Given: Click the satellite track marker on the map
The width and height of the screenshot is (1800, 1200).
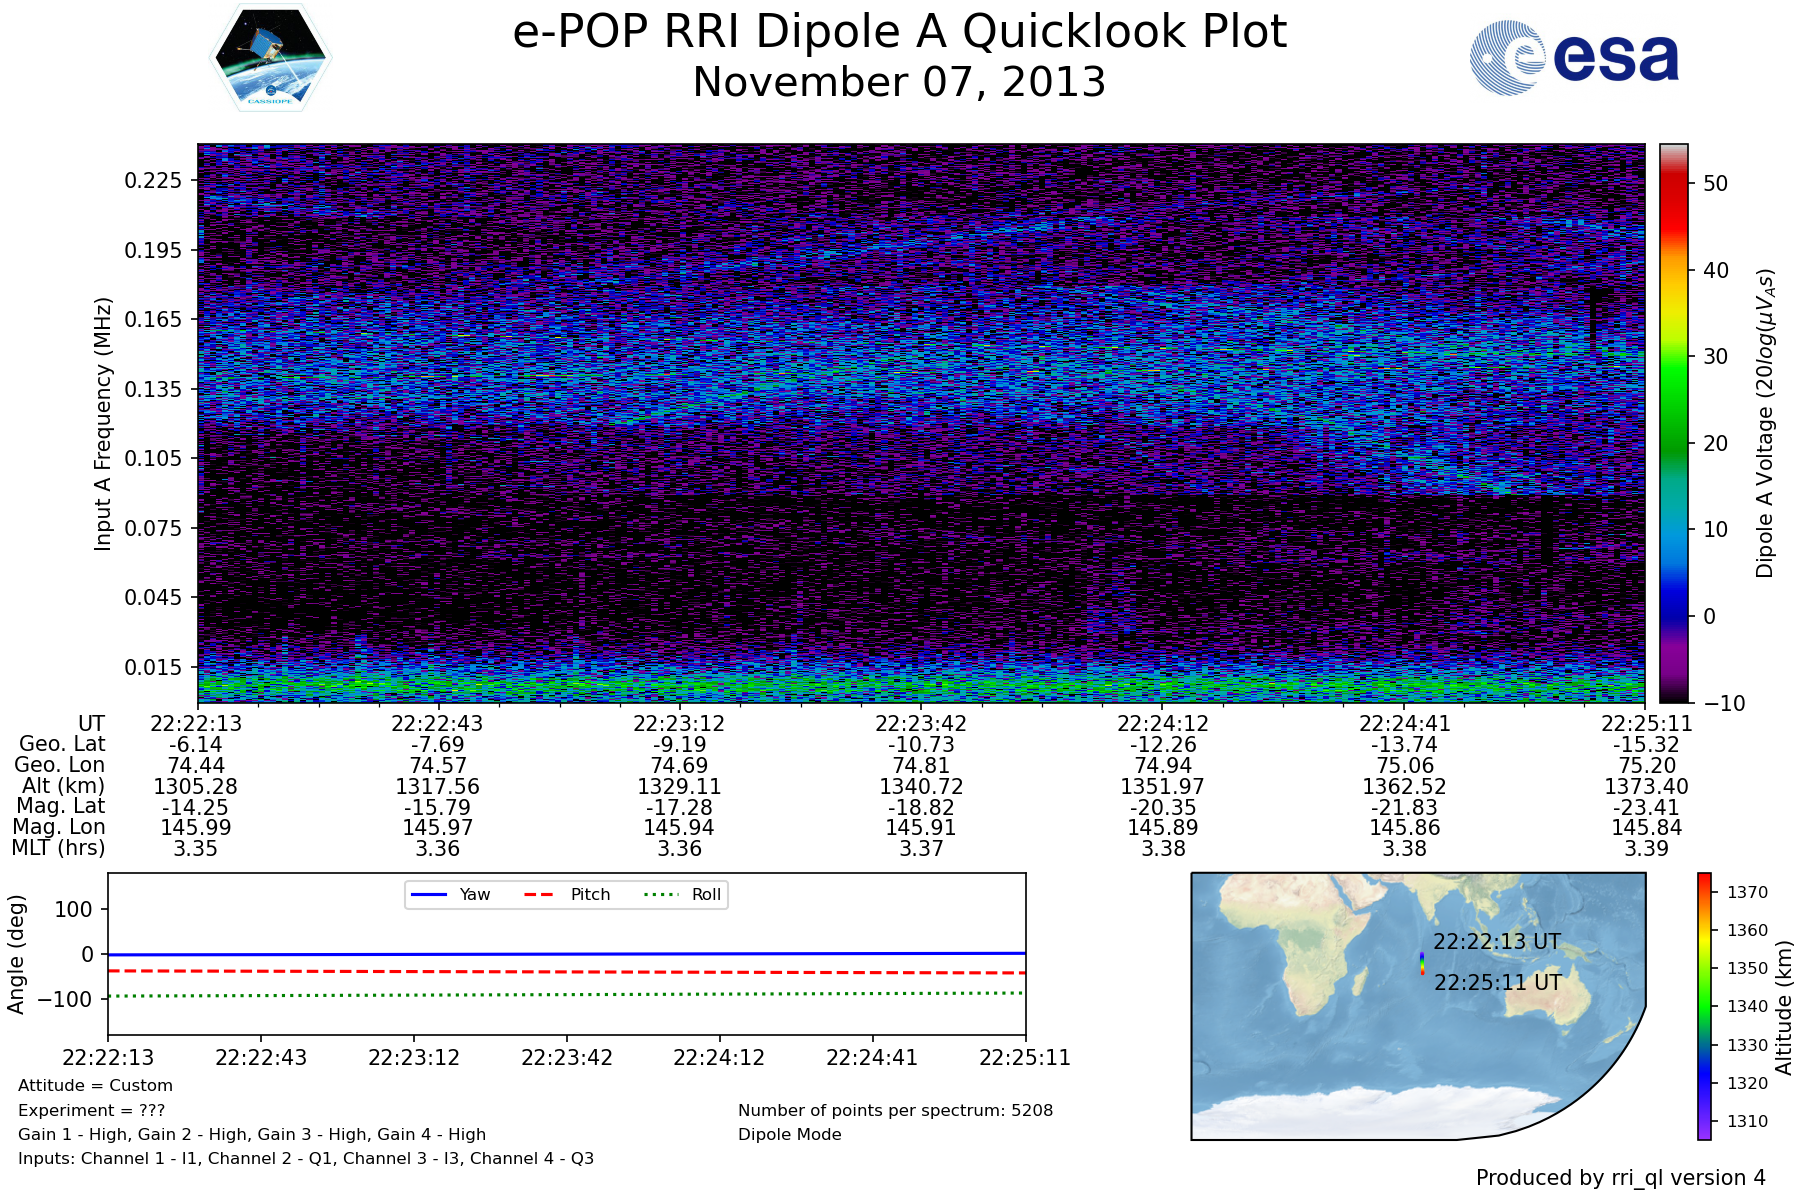Looking at the screenshot, I should tap(1422, 963).
